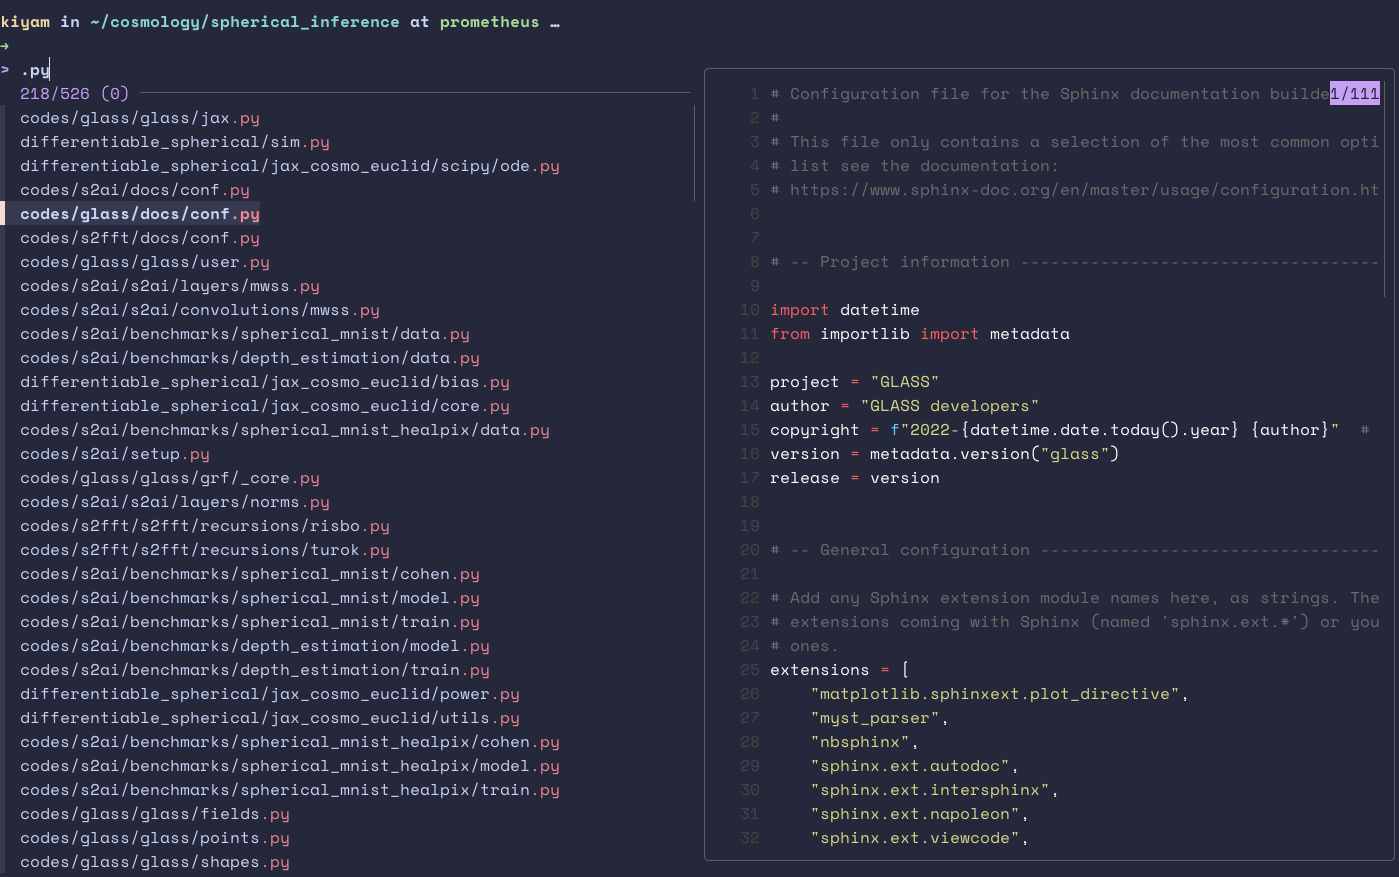This screenshot has width=1399, height=877.
Task: Click the 1/111 preview line indicator
Action: pyautogui.click(x=1355, y=94)
